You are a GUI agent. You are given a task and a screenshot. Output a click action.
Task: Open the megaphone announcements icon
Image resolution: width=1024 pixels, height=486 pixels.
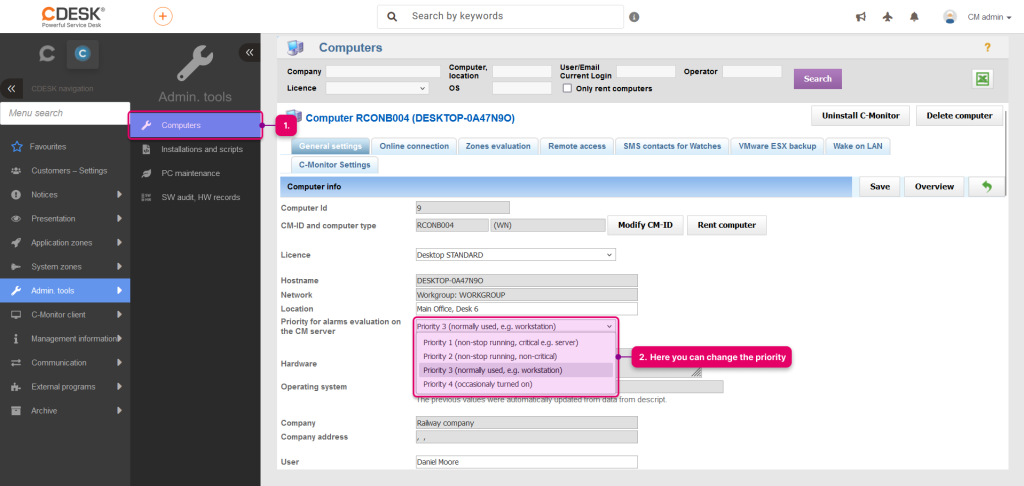[x=861, y=18]
